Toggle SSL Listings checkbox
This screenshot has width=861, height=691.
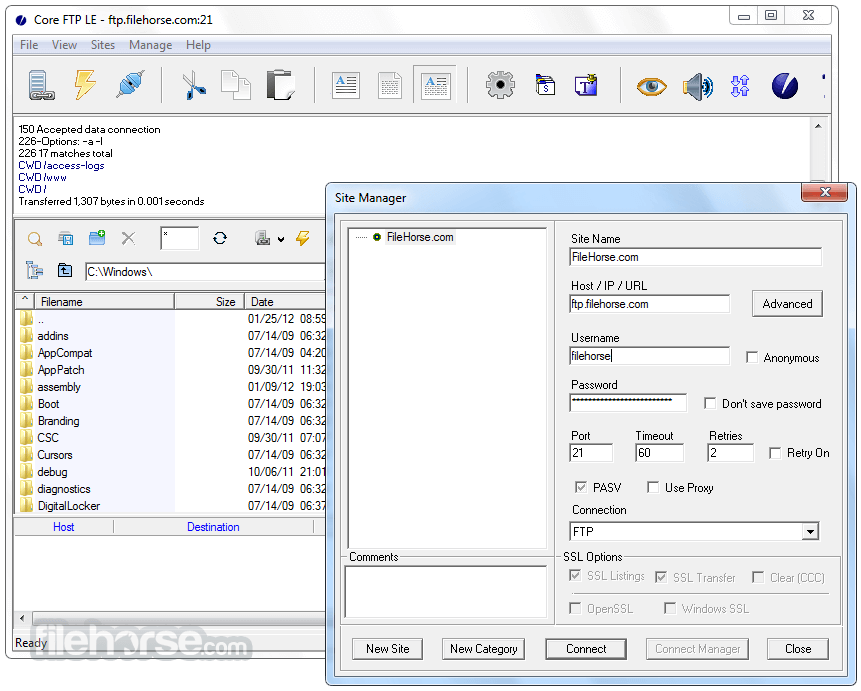coord(575,576)
